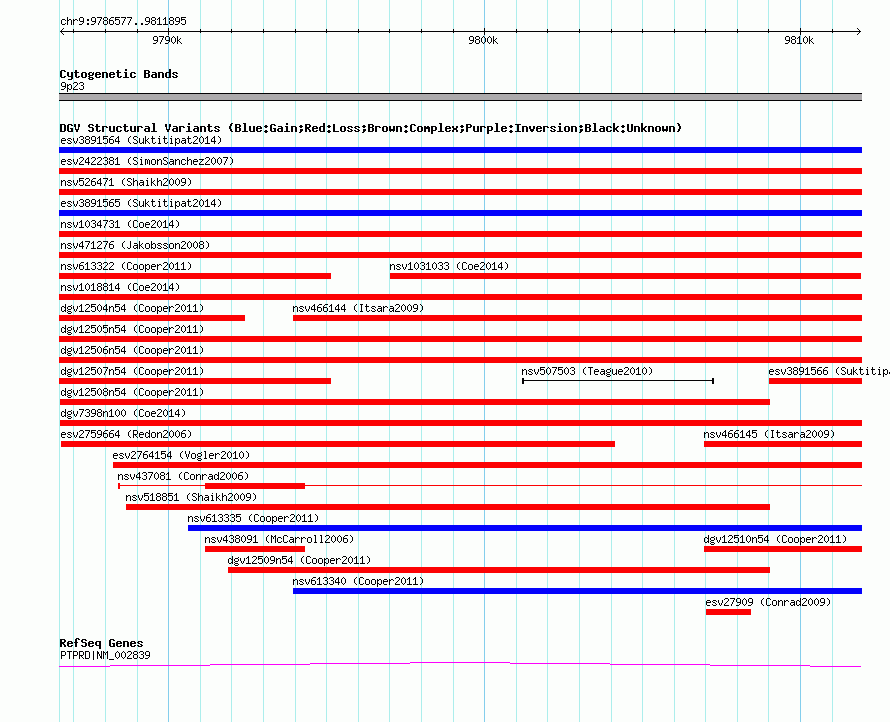
Task: Open the nsv1018814 (Coe2014) label
Action: point(120,287)
